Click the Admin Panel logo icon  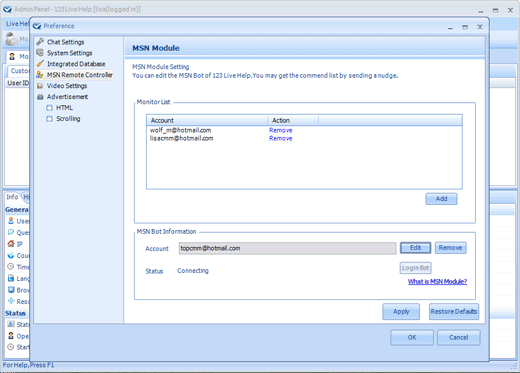pyautogui.click(x=7, y=9)
